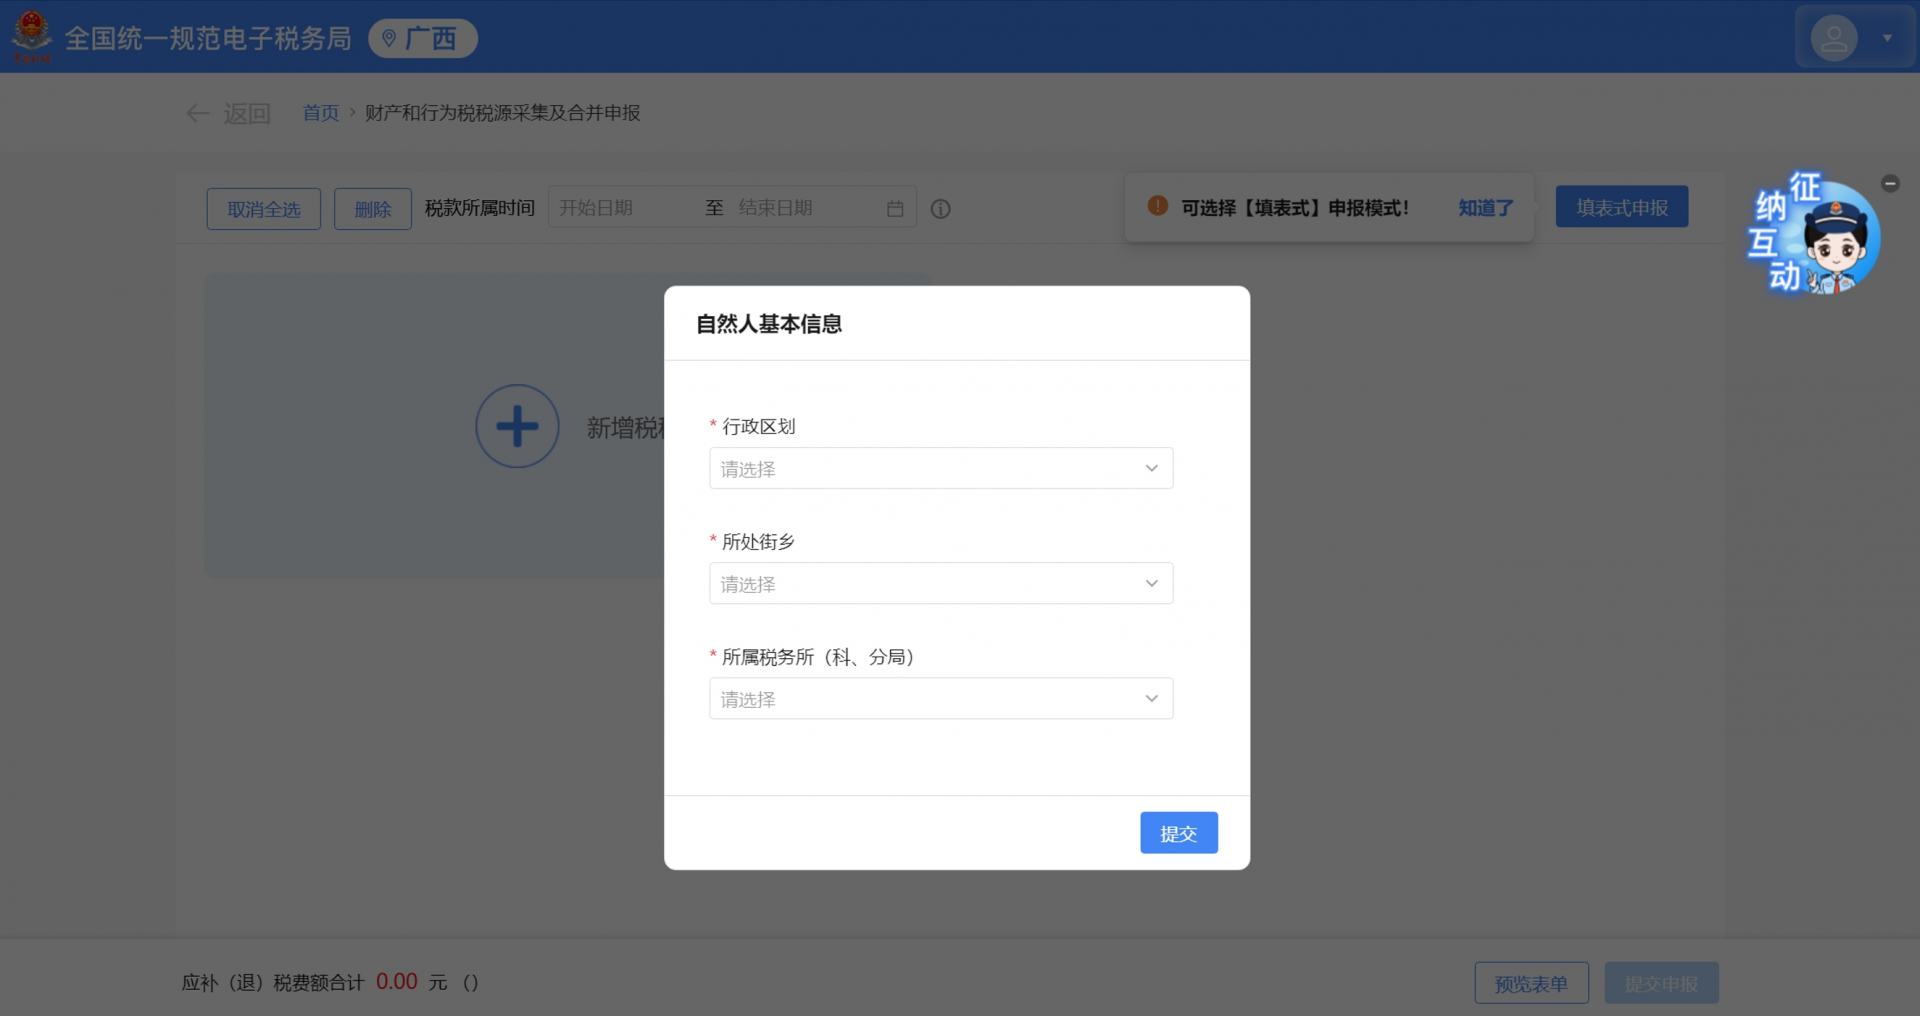Open the 所属税务所（科、分局）dropdown

[x=940, y=698]
